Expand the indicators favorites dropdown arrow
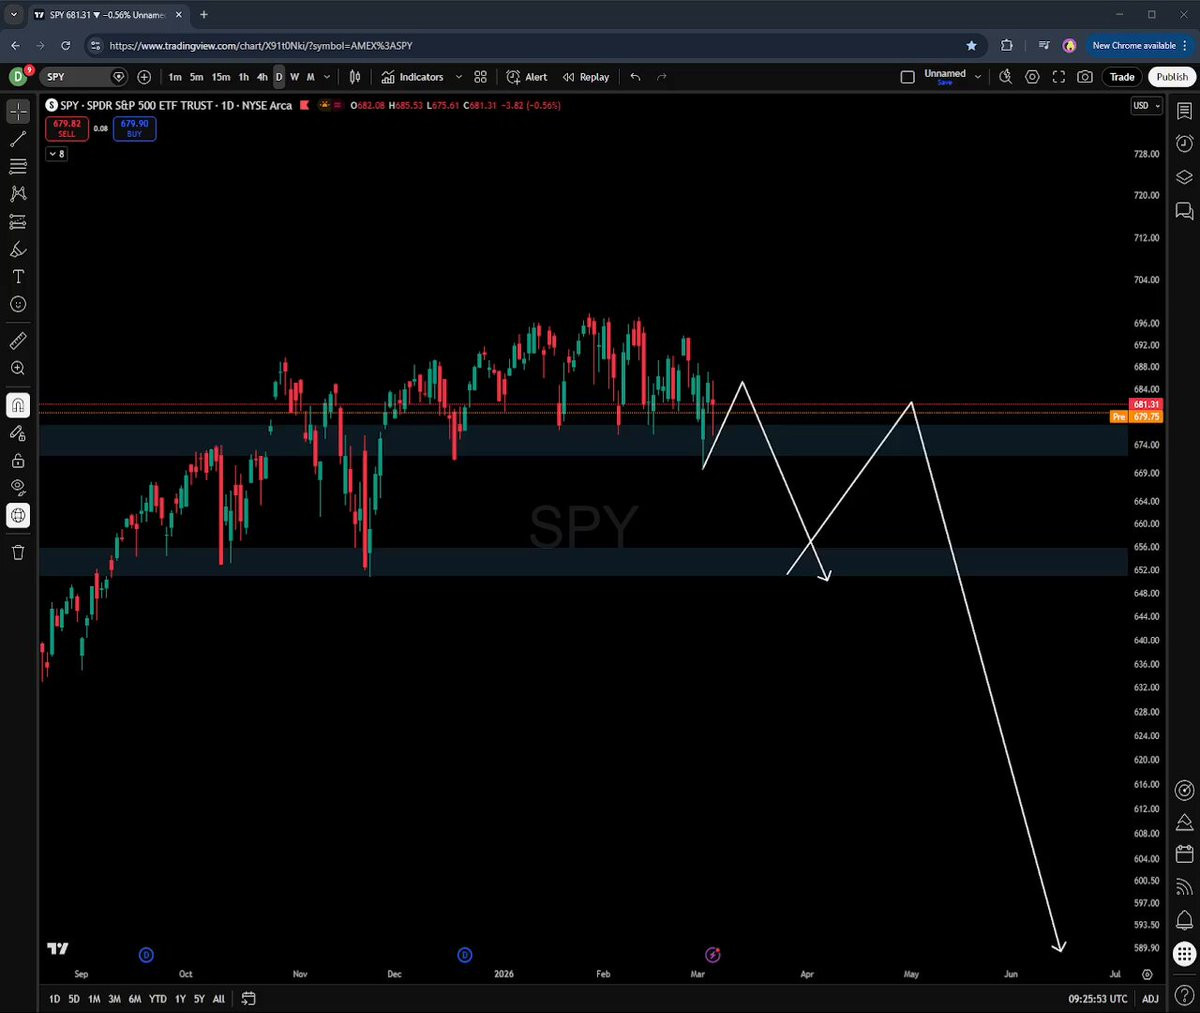Viewport: 1200px width, 1013px height. (x=459, y=77)
